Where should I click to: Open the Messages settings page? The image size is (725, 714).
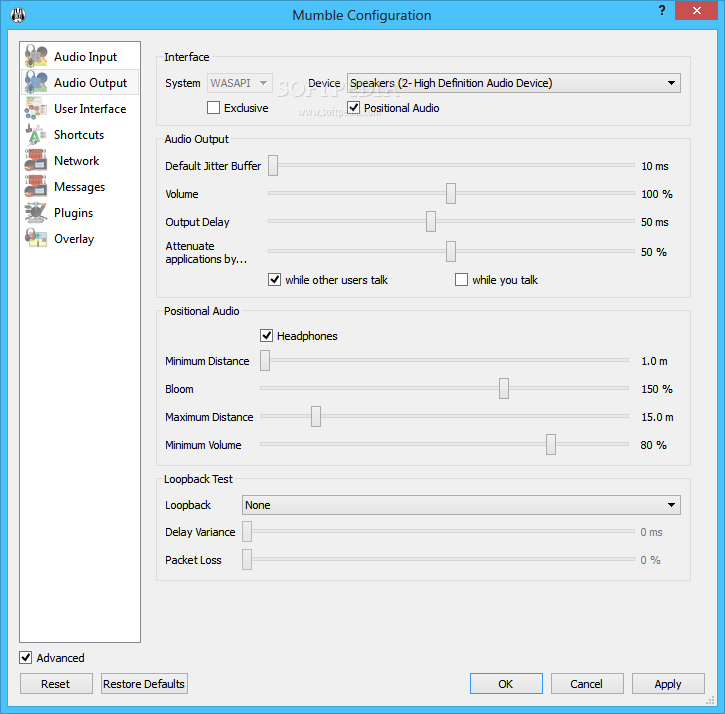[80, 187]
